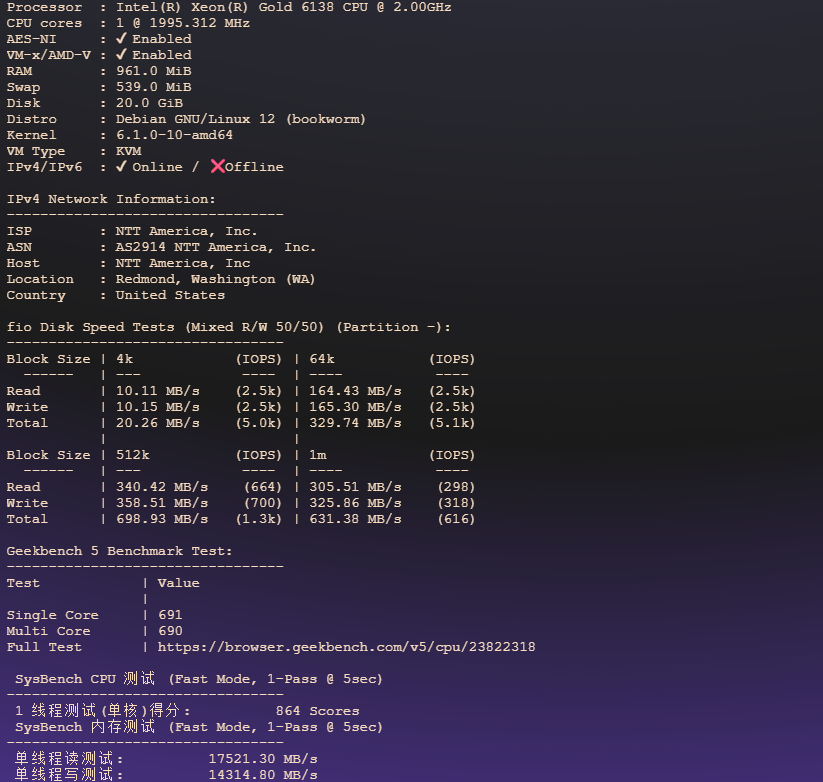Click the Single Core score 691
Viewport: 823px width, 782px height.
pos(170,615)
